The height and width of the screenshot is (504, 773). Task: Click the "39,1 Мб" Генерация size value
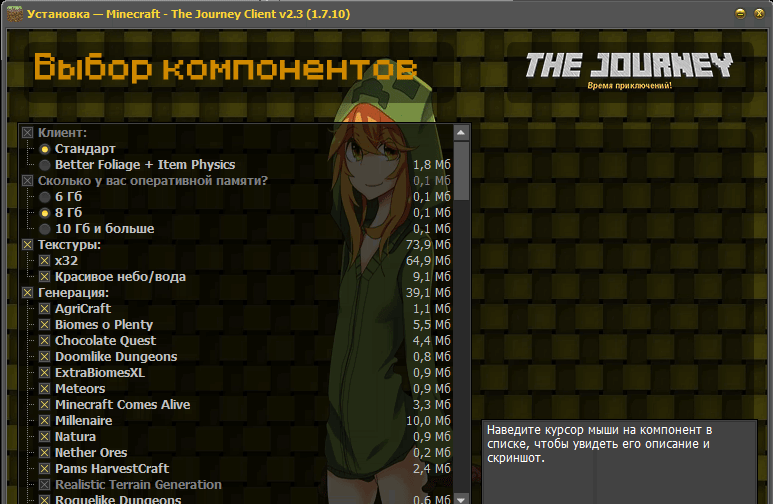tap(428, 293)
